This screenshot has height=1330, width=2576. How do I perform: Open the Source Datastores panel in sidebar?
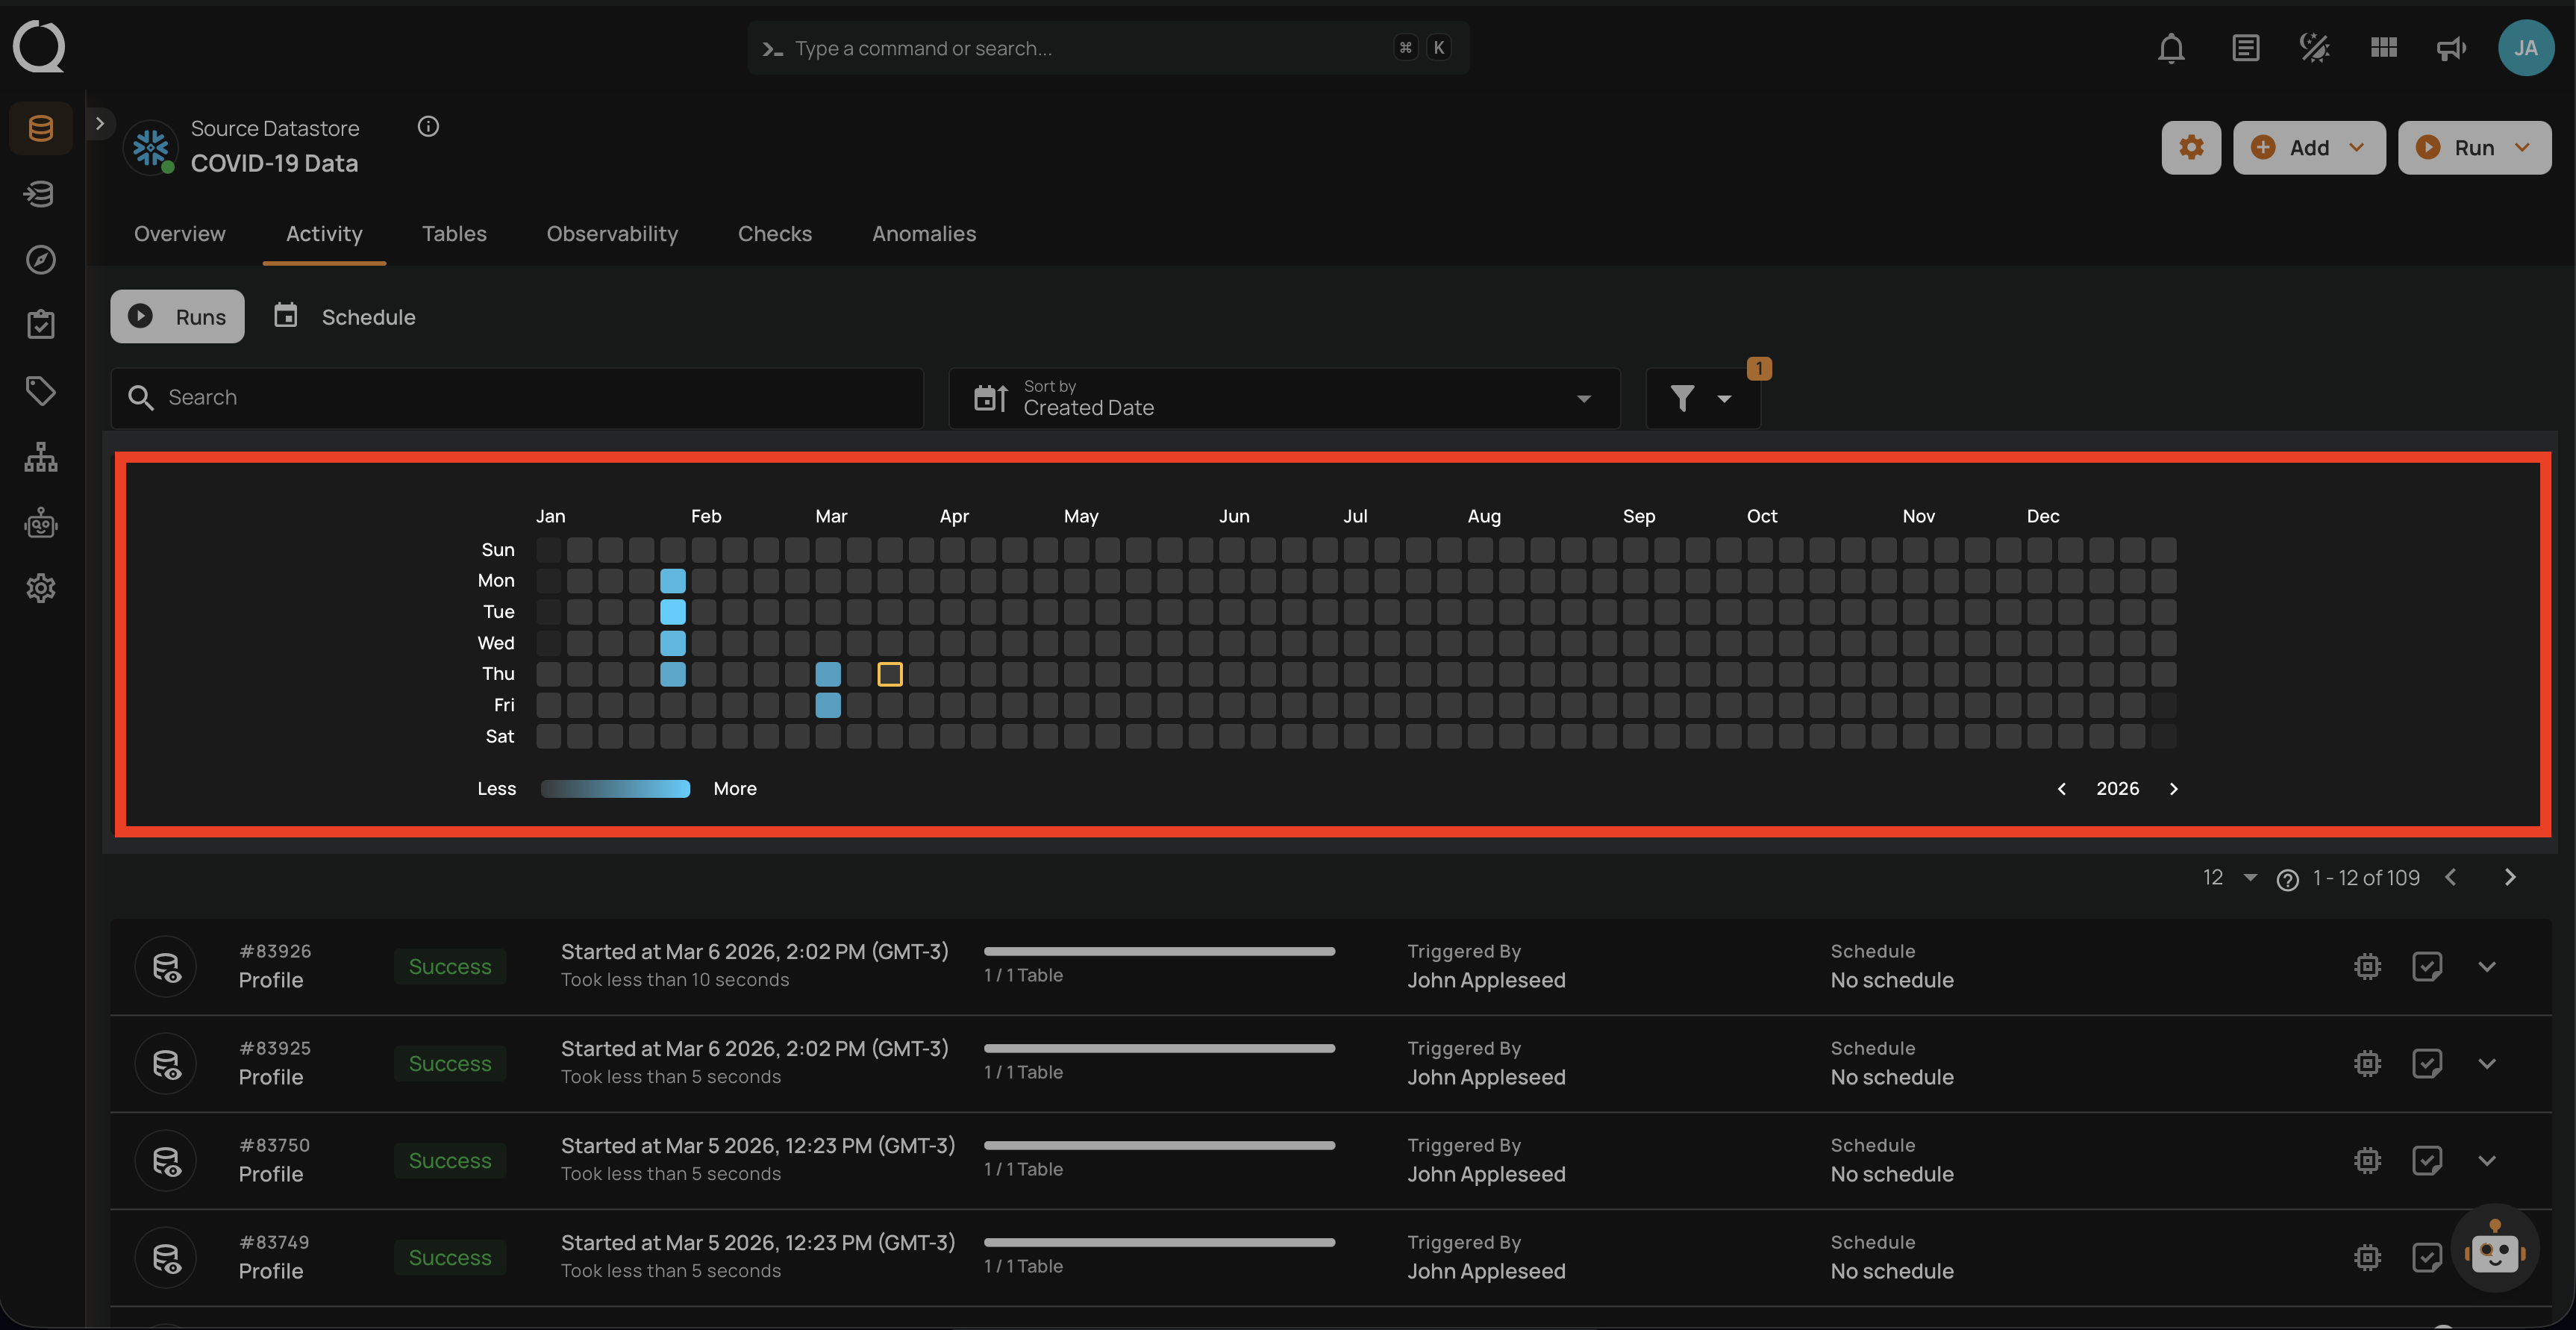click(x=40, y=128)
